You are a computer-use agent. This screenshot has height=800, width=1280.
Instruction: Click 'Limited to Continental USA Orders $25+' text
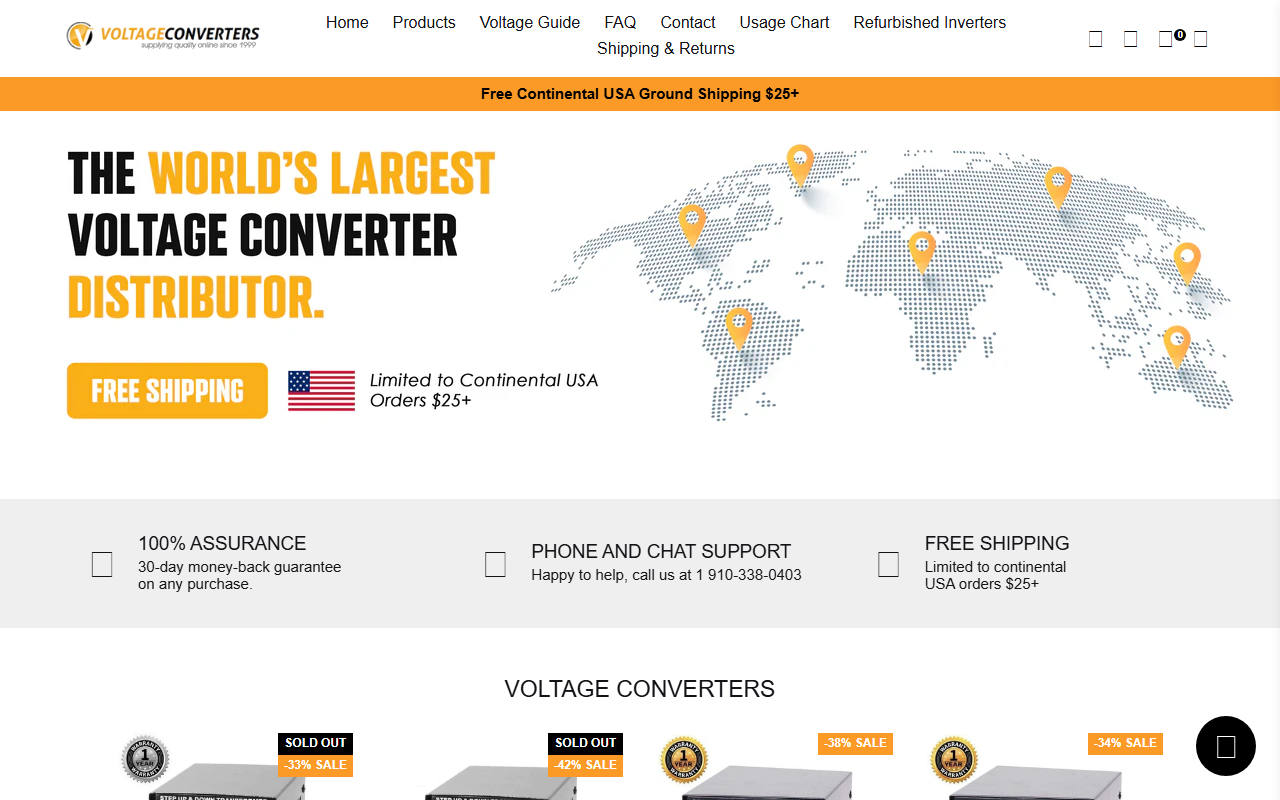[x=484, y=390]
